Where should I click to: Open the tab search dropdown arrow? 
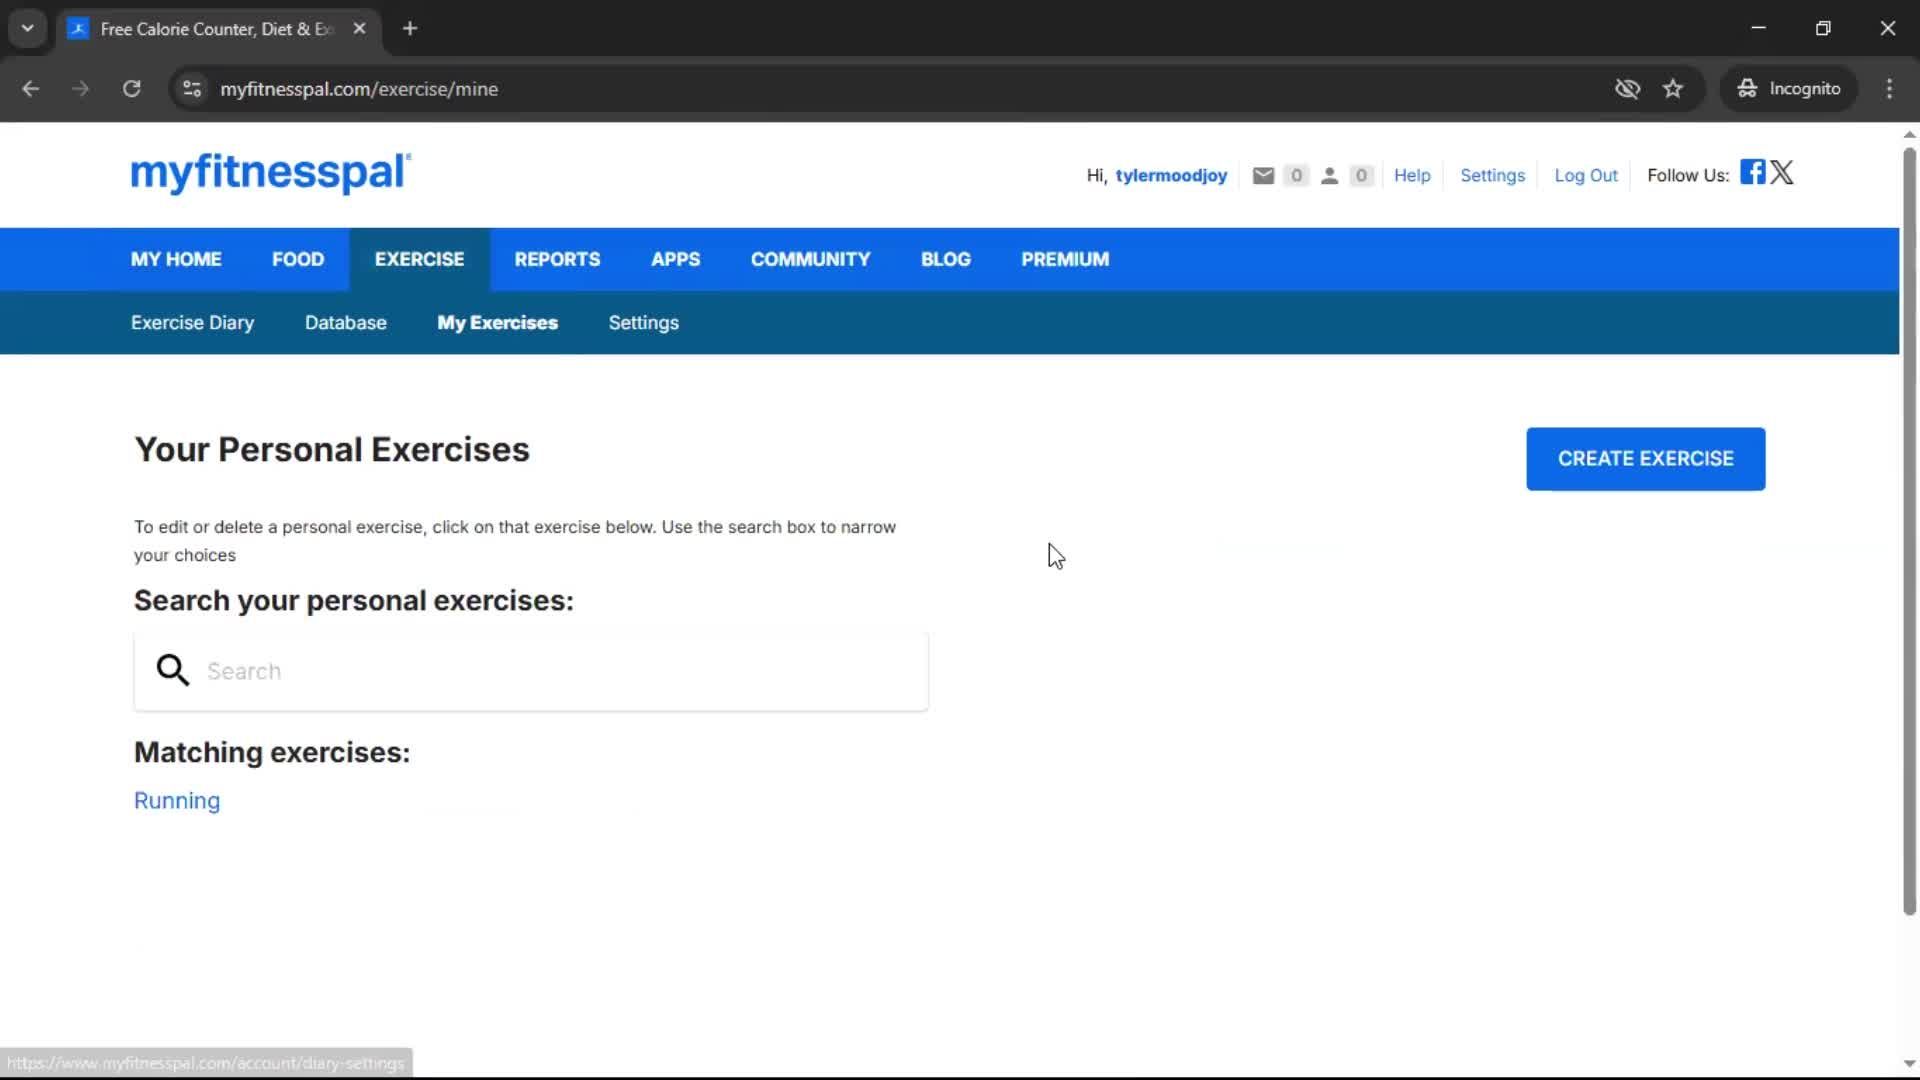(28, 29)
